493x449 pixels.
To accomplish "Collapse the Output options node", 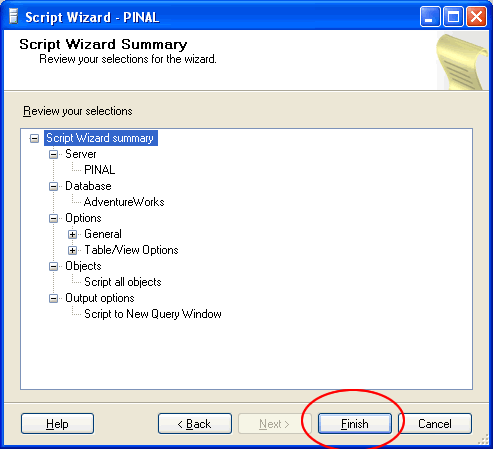I will pyautogui.click(x=53, y=298).
